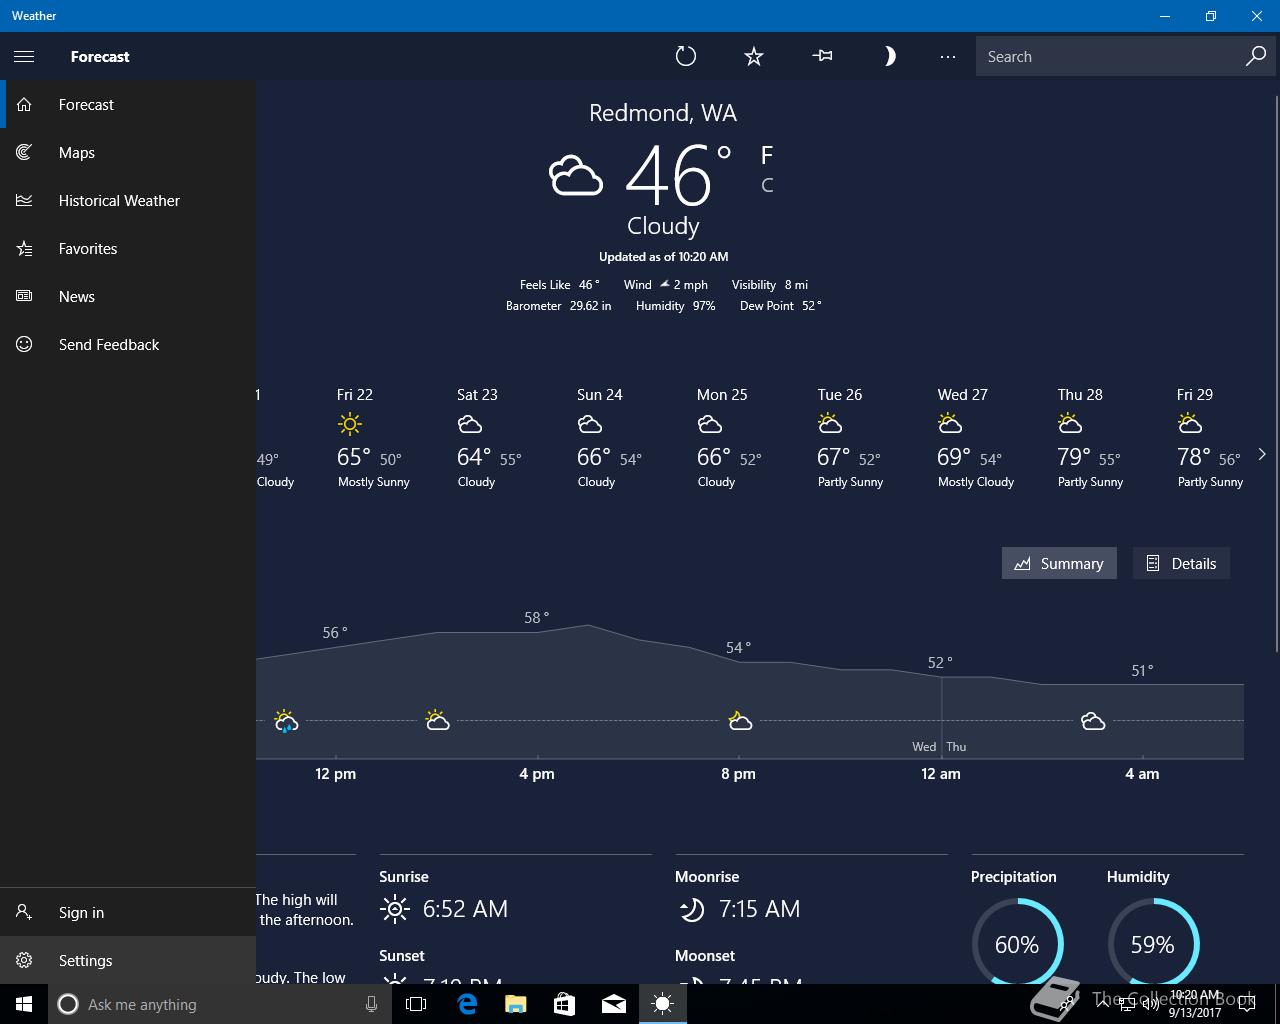Select the Fri 22 daily forecast
This screenshot has height=1024, width=1280.
(375, 438)
